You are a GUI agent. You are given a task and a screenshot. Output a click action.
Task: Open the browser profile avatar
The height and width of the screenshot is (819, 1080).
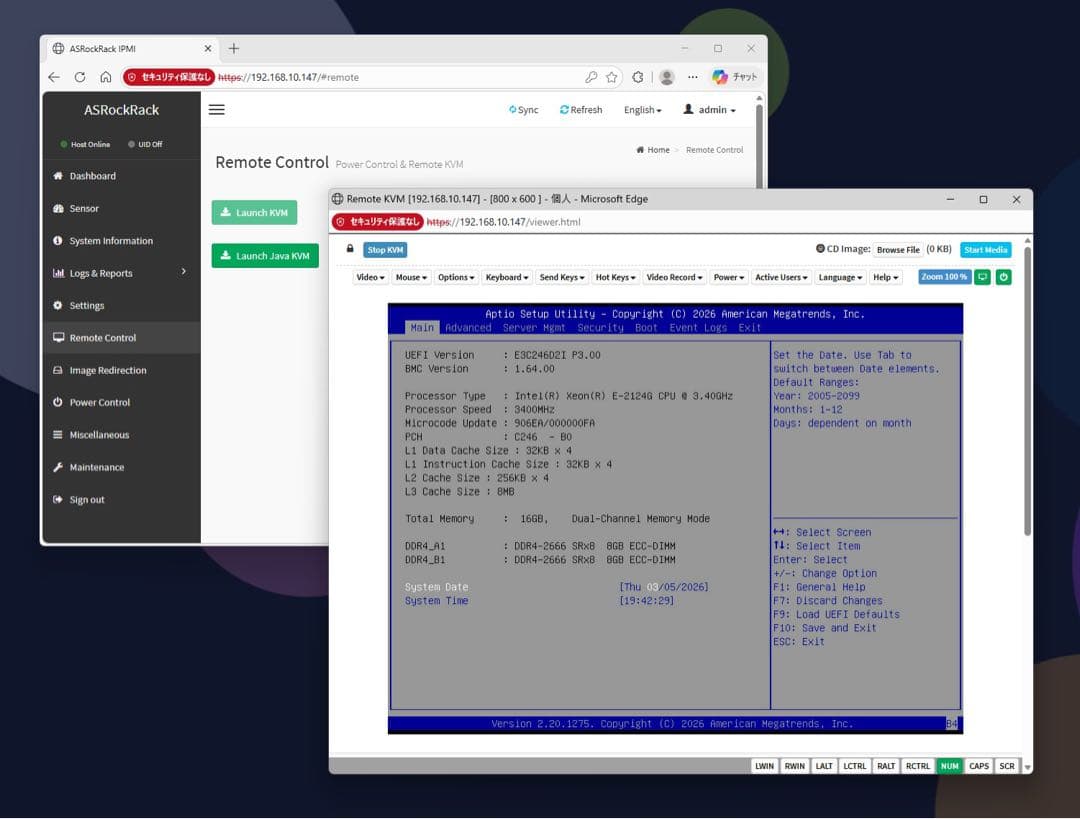[666, 77]
